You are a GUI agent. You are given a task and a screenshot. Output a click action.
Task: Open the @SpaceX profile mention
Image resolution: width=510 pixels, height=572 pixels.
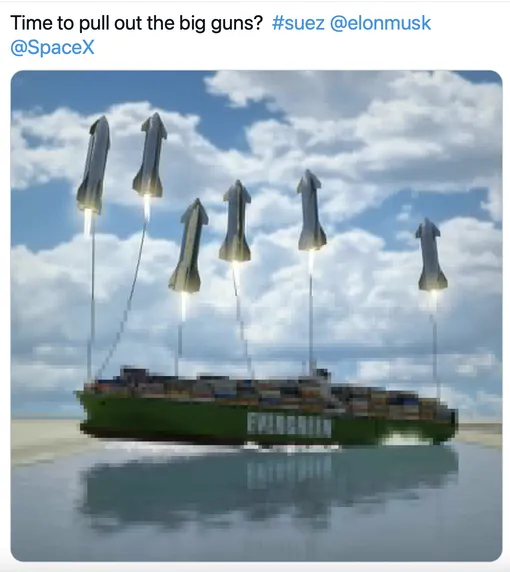pyautogui.click(x=53, y=47)
